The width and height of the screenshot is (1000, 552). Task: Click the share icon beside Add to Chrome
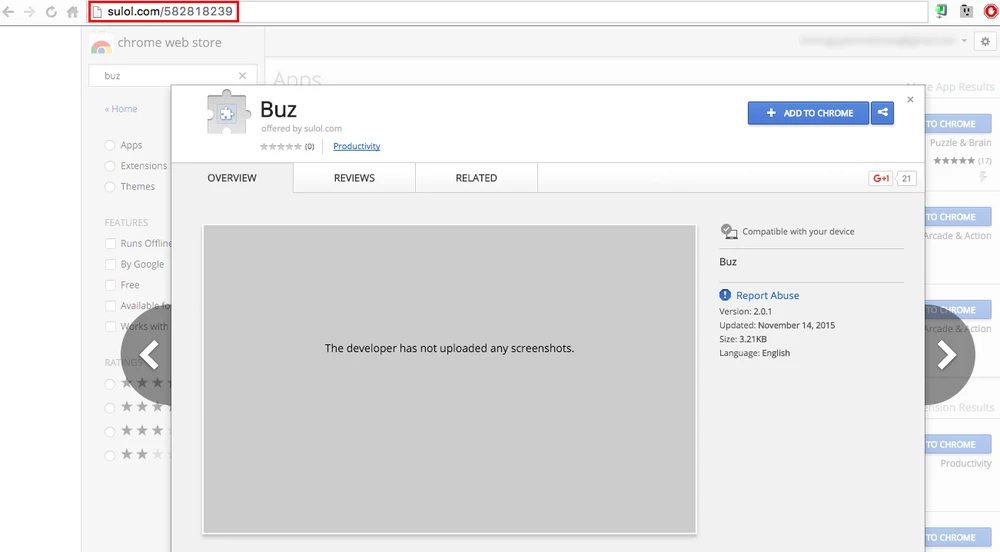coord(882,113)
